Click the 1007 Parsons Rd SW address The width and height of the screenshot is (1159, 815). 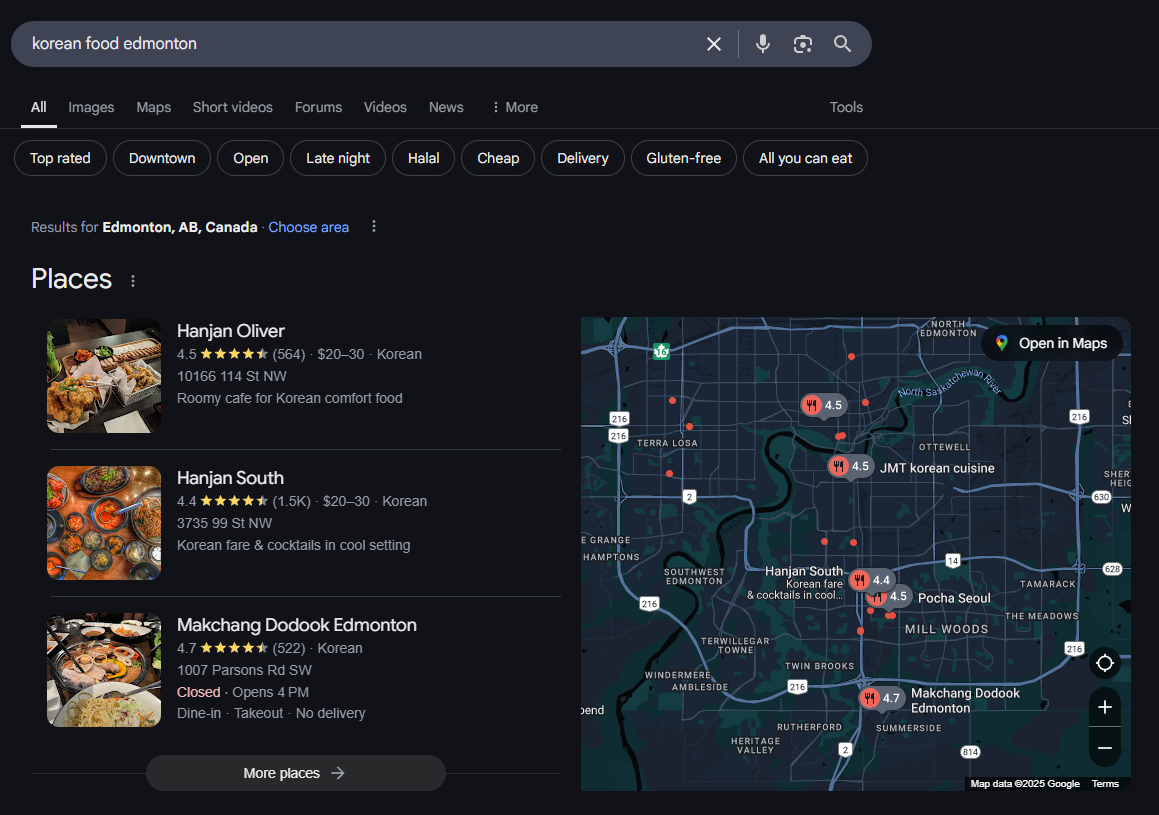tap(244, 670)
